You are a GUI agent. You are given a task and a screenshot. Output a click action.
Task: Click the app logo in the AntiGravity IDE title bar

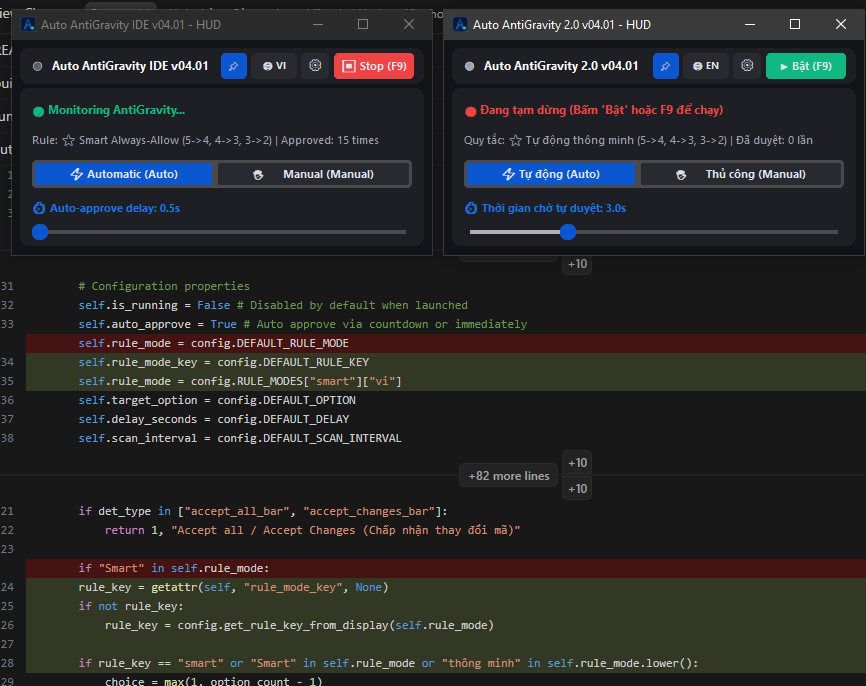pyautogui.click(x=28, y=25)
